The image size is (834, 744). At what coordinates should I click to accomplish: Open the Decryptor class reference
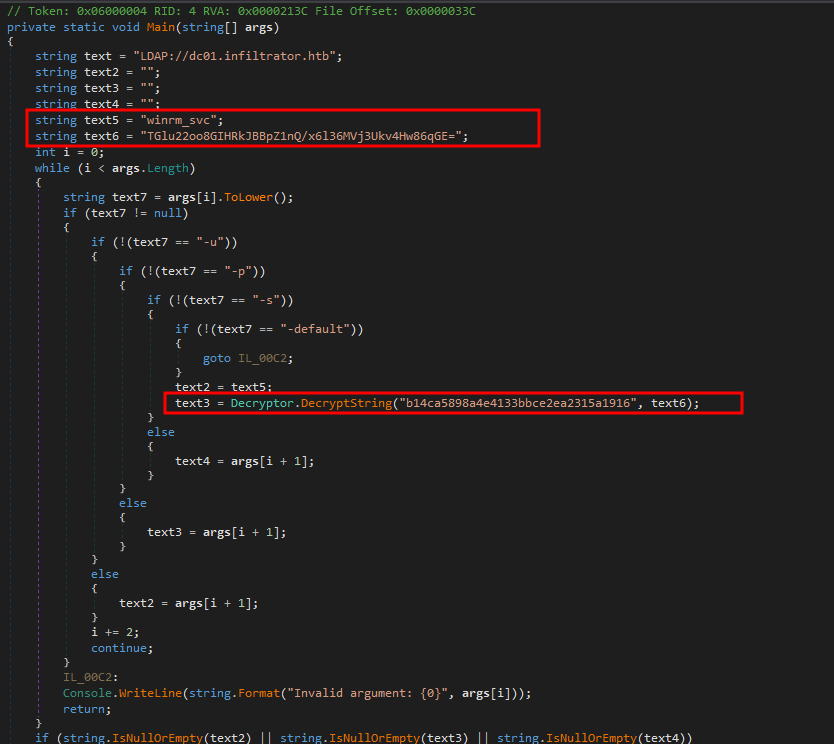tap(262, 403)
